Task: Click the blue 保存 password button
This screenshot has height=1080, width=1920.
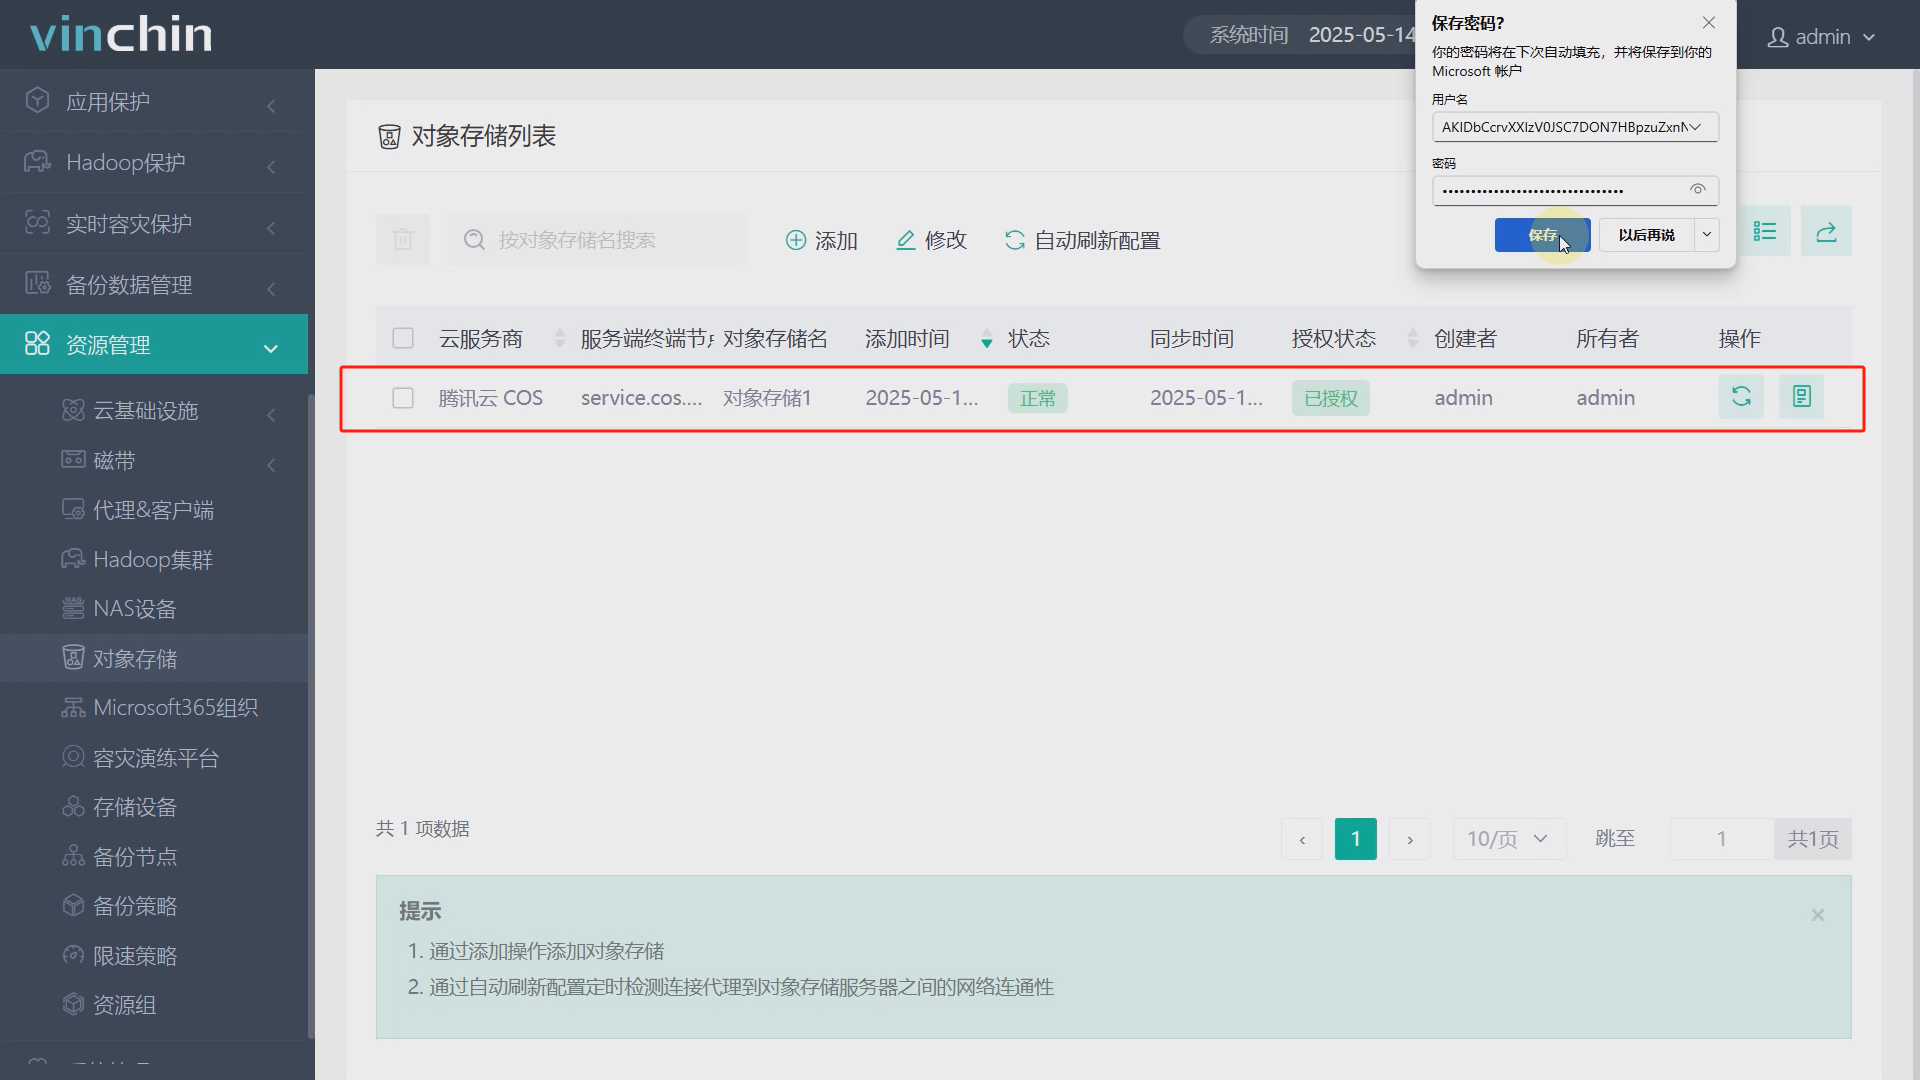Action: (x=1541, y=235)
